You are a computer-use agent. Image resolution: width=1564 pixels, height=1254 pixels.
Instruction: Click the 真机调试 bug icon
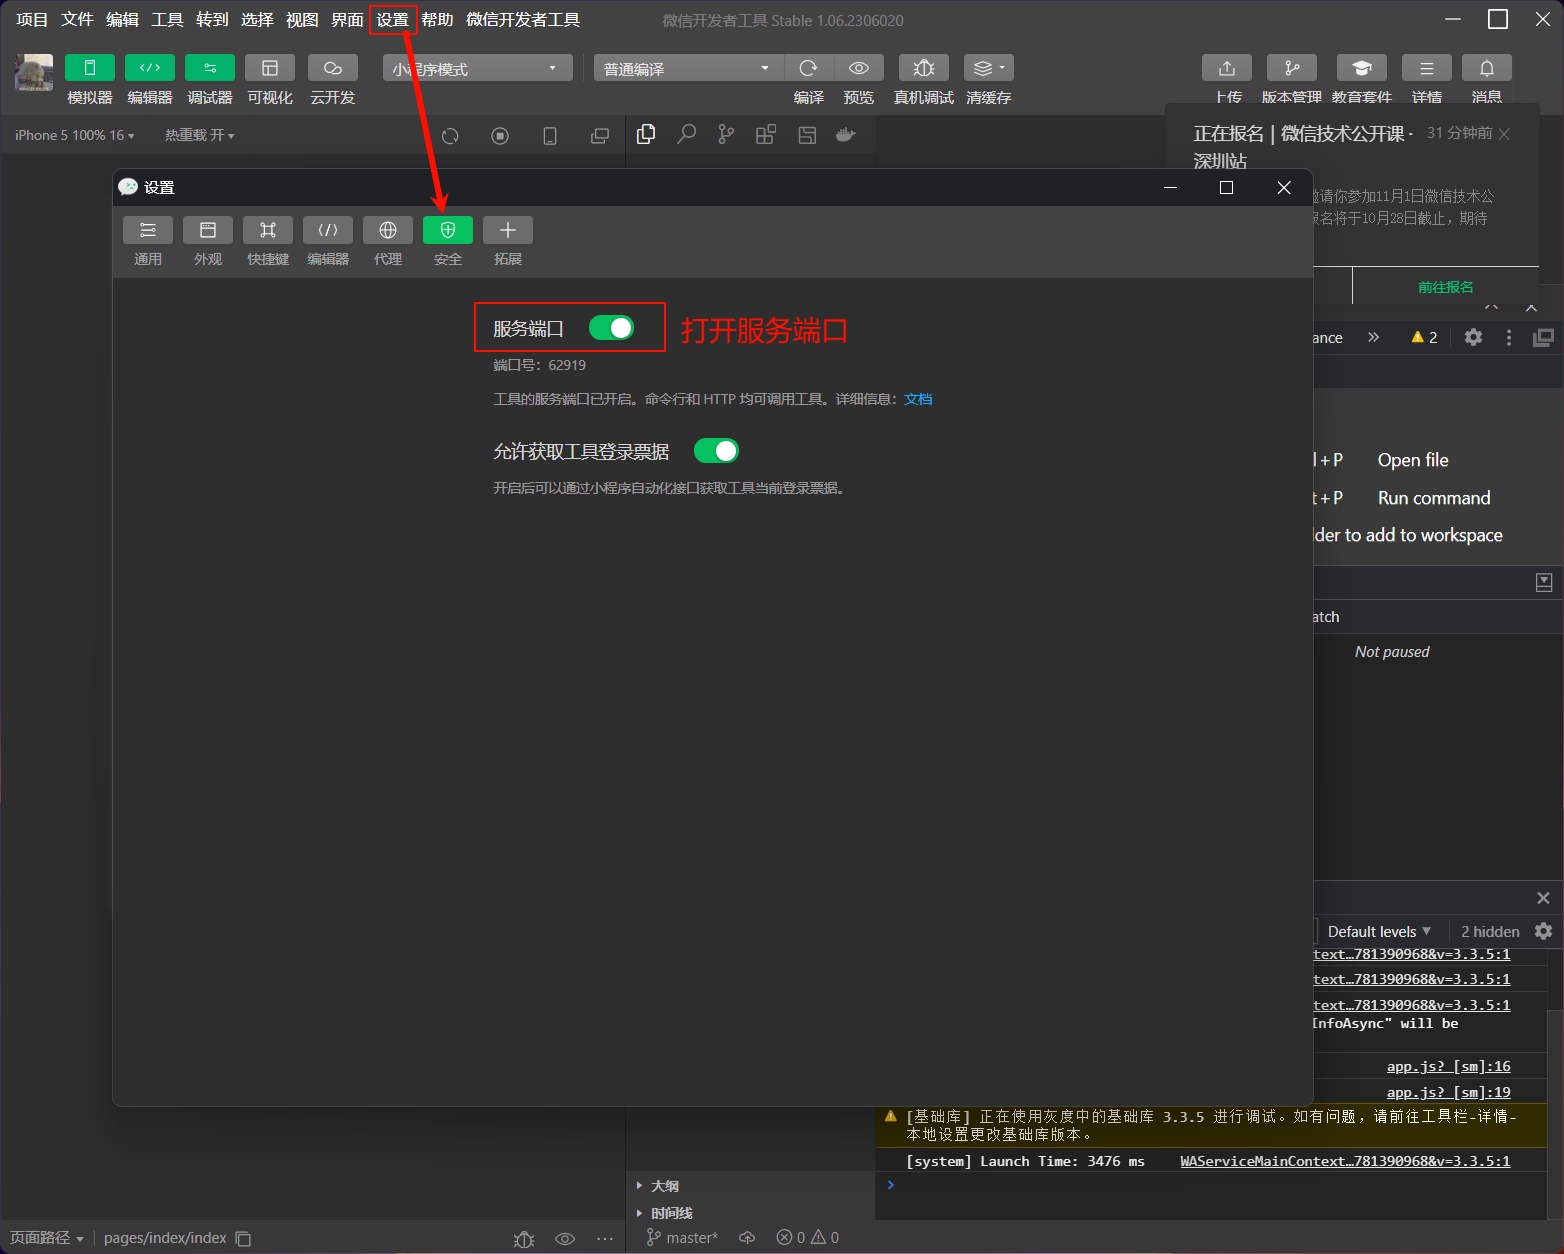click(x=923, y=68)
